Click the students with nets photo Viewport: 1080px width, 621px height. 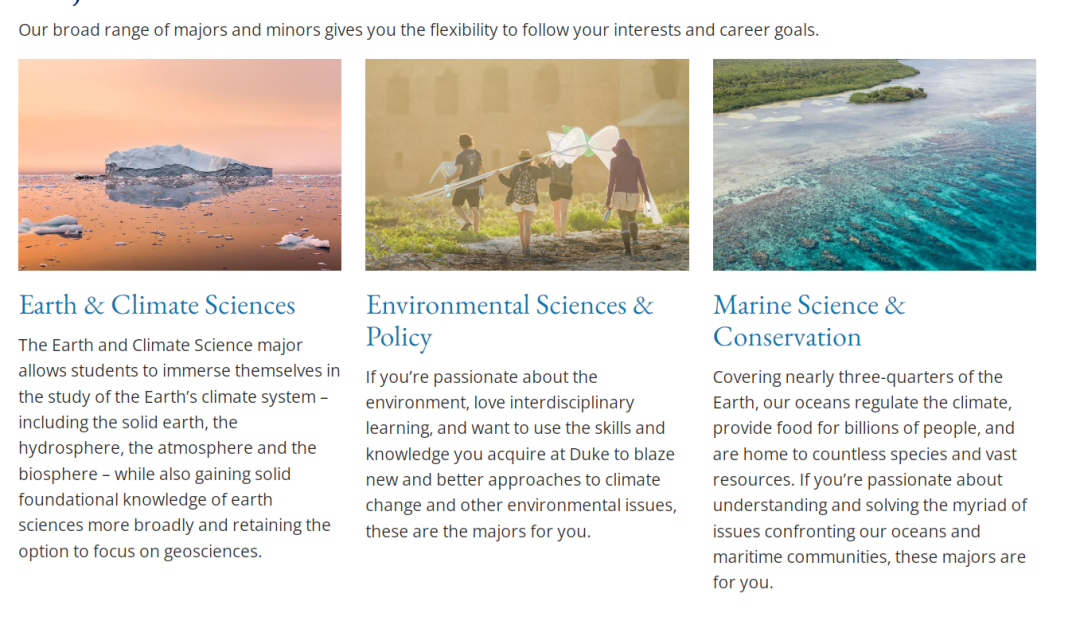click(527, 165)
